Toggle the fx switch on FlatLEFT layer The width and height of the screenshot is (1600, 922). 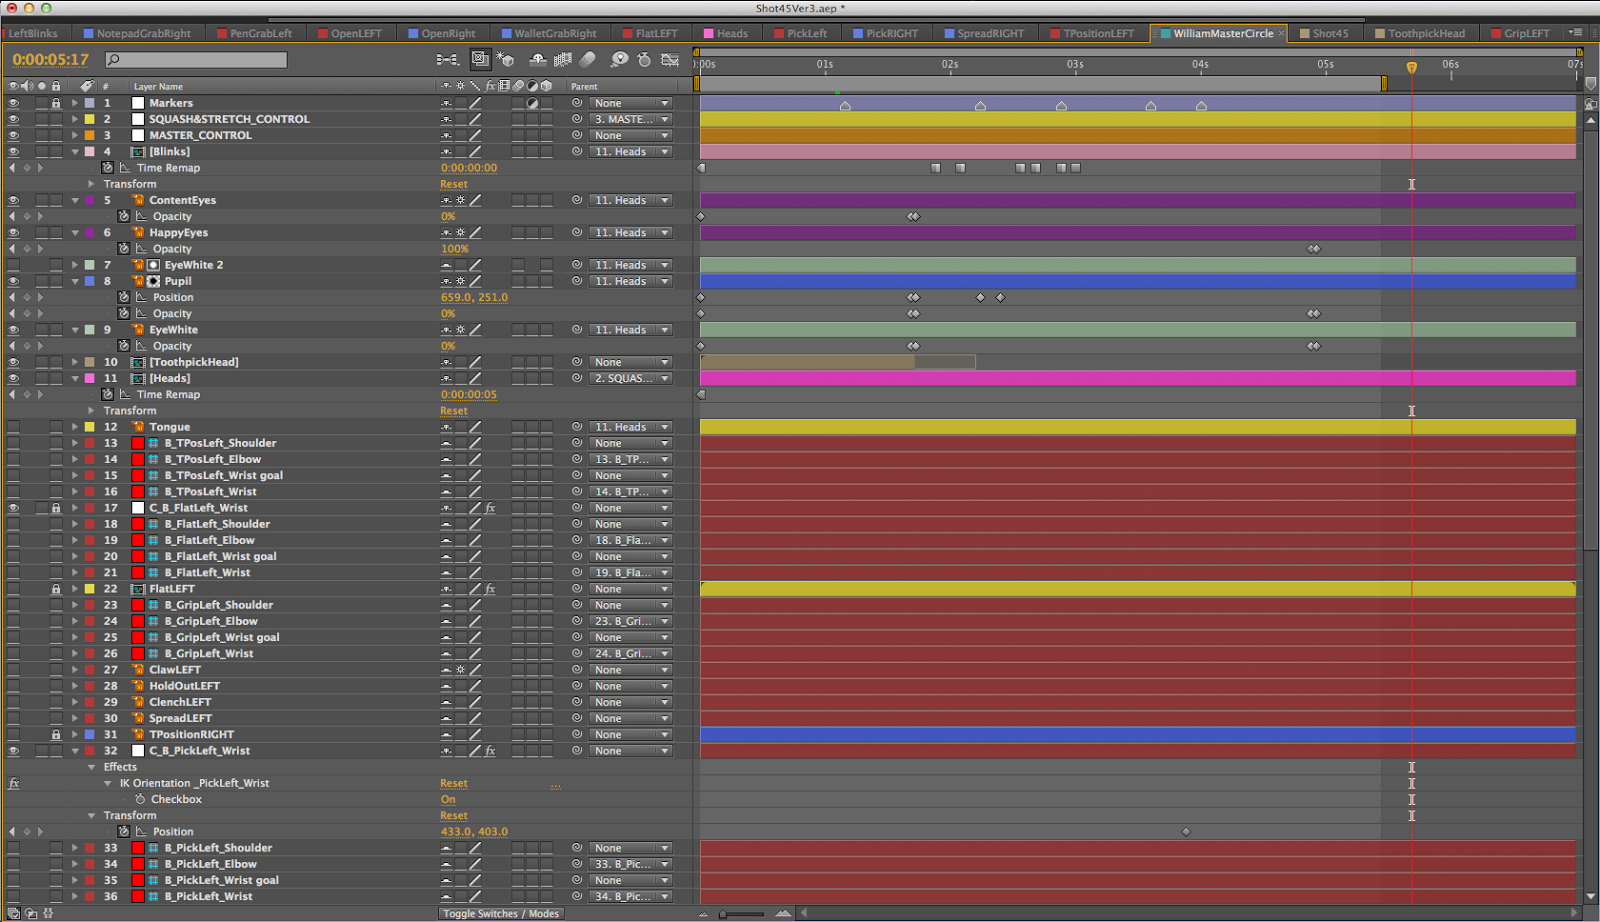pos(490,589)
